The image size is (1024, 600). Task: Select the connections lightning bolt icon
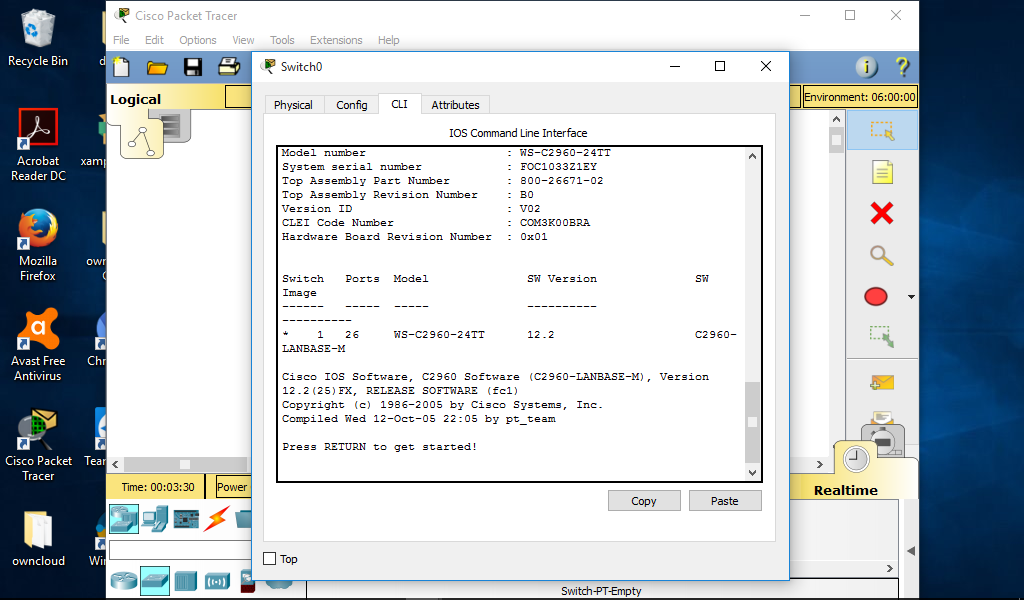point(216,519)
